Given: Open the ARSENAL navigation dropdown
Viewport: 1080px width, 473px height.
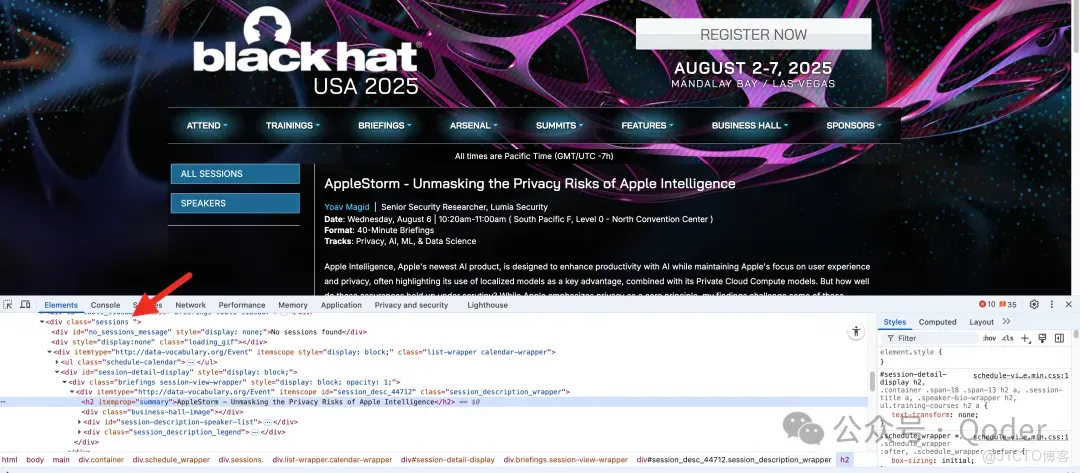Looking at the screenshot, I should pyautogui.click(x=472, y=125).
